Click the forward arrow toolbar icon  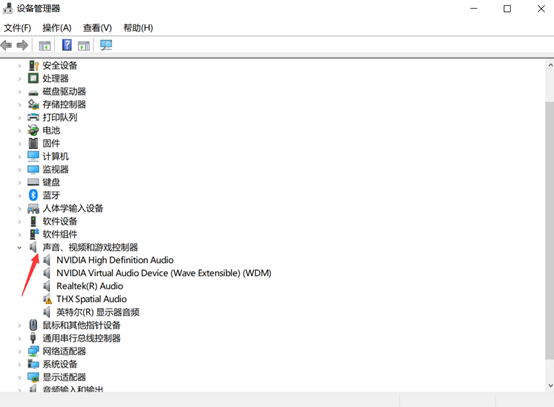[22, 45]
